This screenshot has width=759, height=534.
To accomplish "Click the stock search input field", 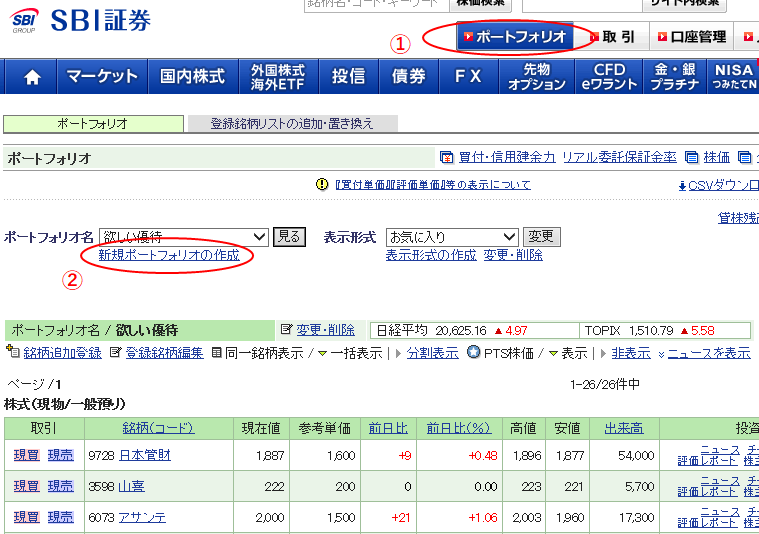I will (x=376, y=5).
